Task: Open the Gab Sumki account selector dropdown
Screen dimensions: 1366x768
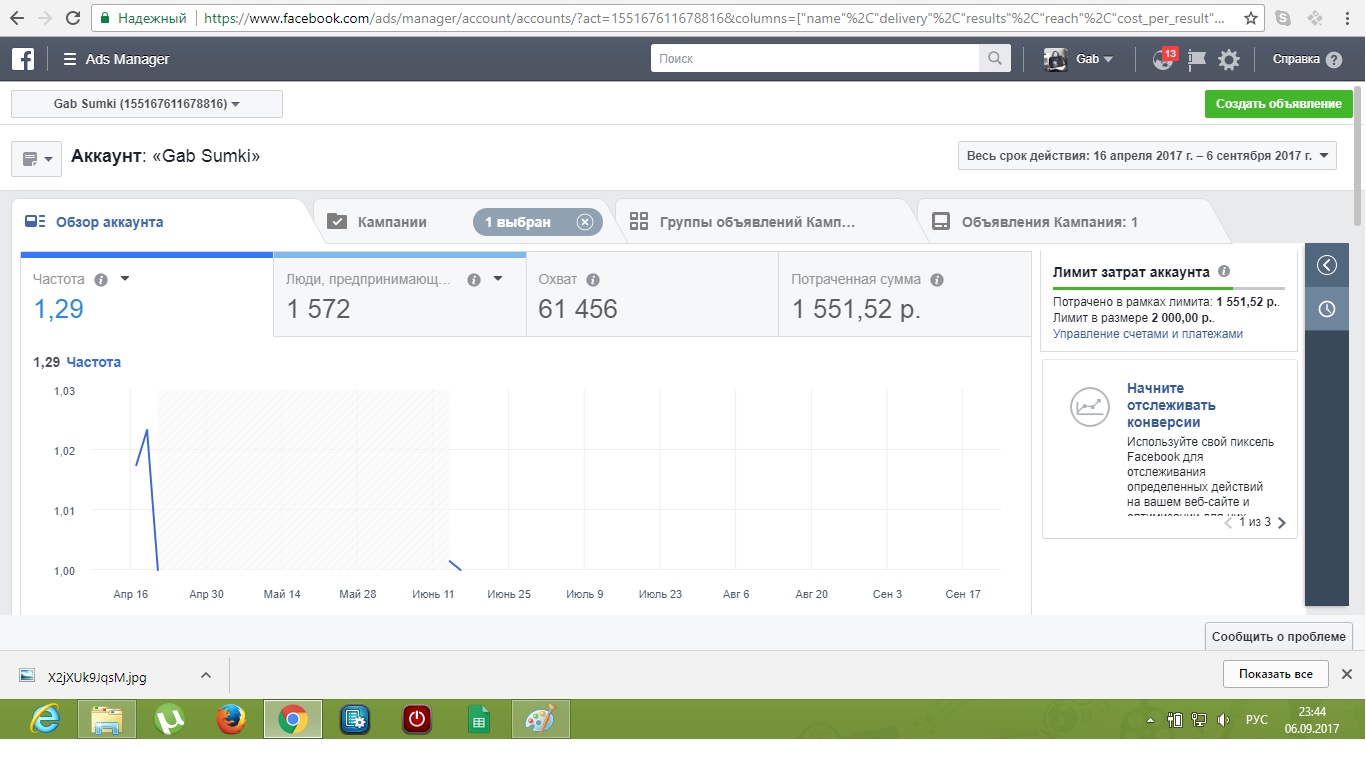Action: coord(147,104)
